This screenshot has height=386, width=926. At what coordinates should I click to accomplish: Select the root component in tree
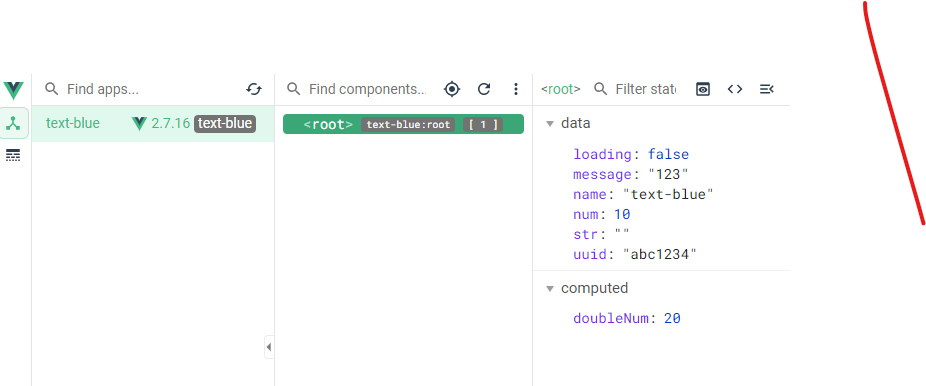[403, 124]
